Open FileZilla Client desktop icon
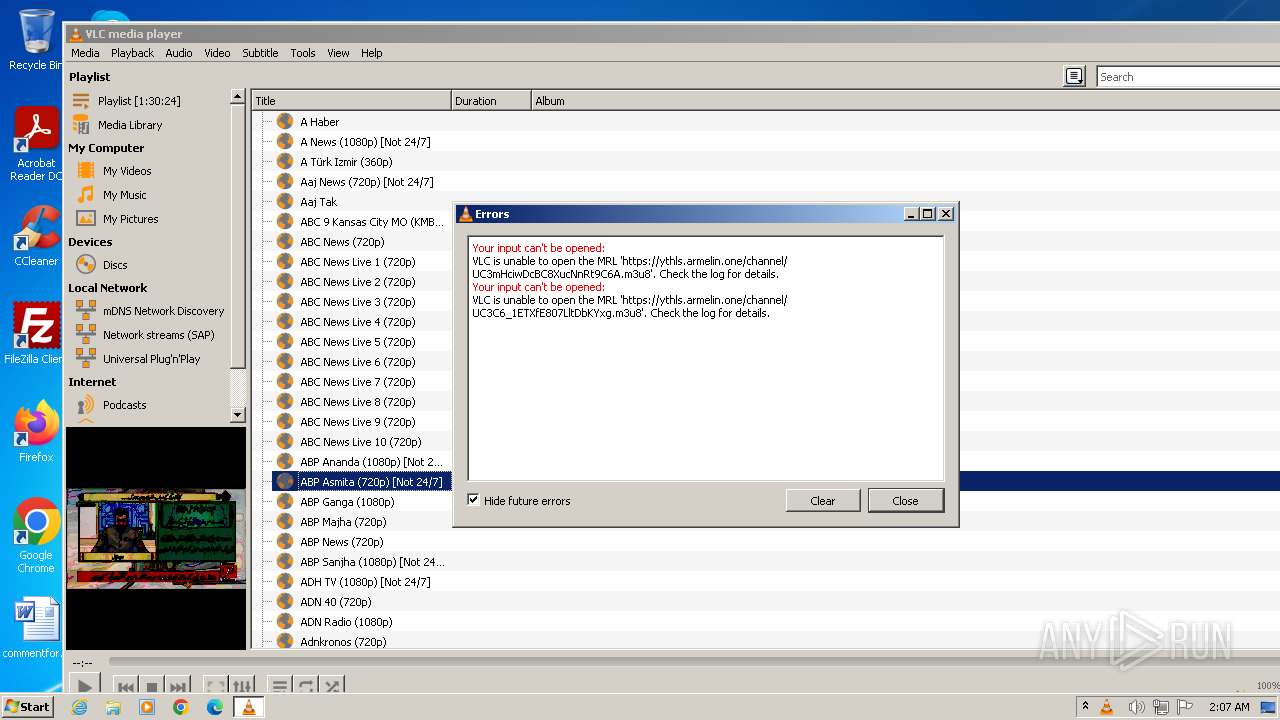 [x=36, y=333]
